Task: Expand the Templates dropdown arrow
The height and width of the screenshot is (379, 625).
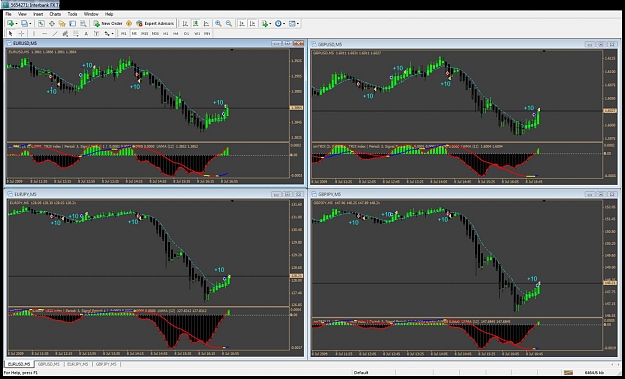Action: (x=298, y=24)
